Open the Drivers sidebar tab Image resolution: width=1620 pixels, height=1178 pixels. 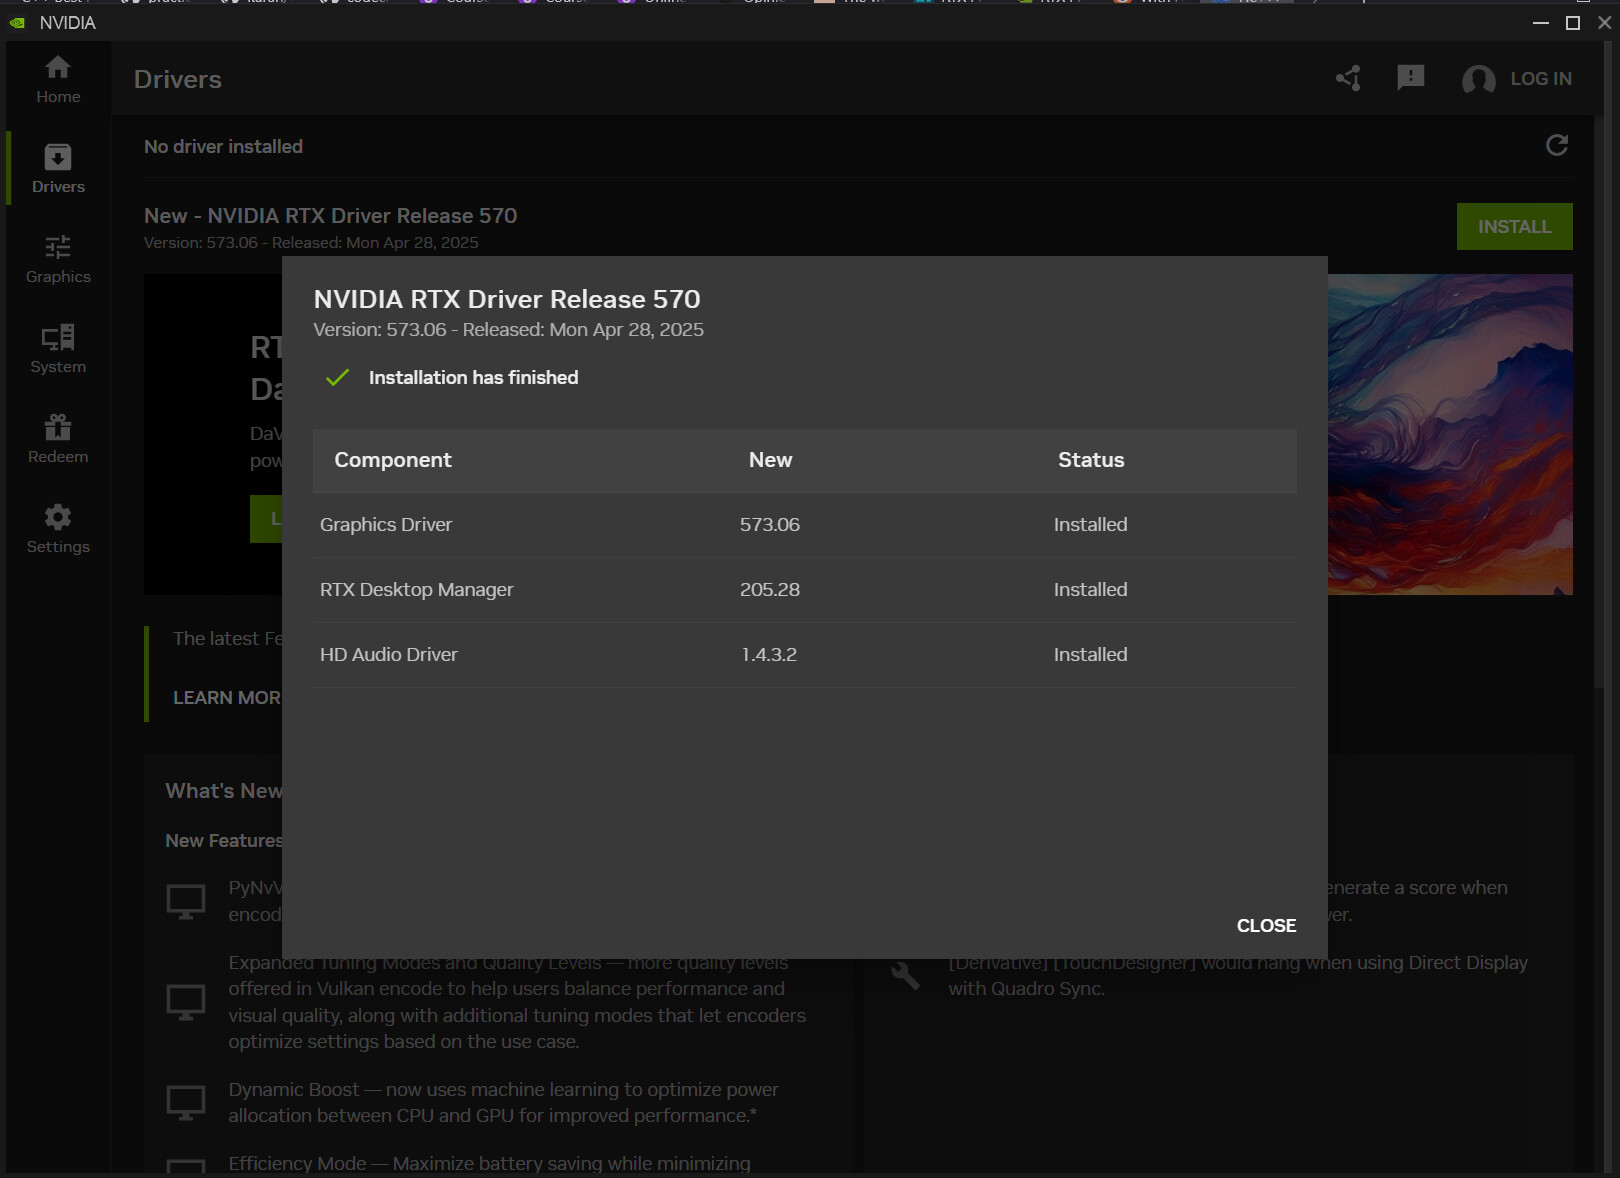pos(58,169)
